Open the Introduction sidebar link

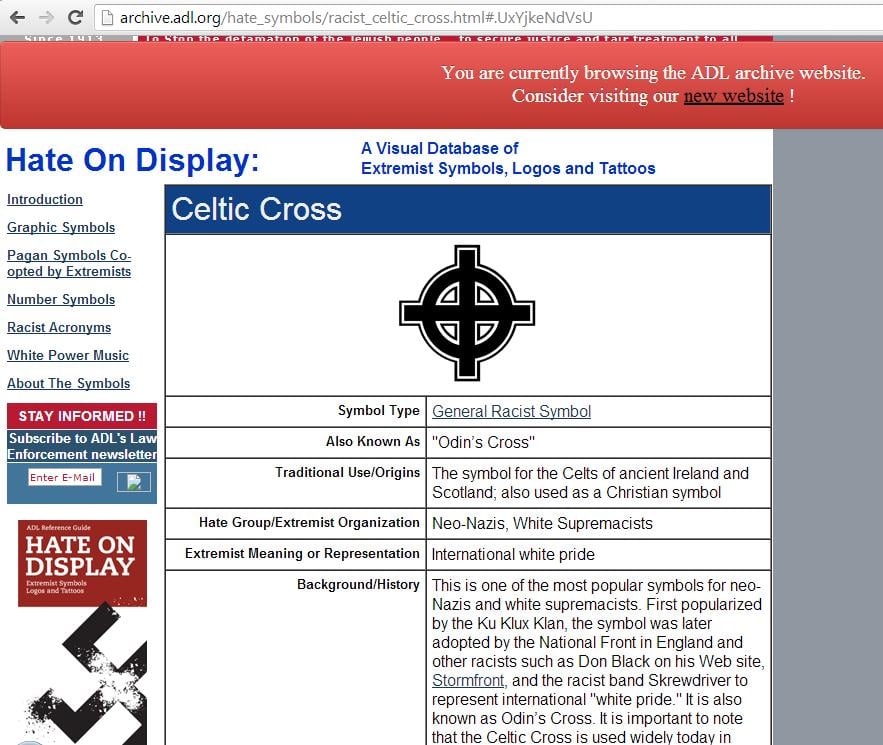tap(44, 199)
